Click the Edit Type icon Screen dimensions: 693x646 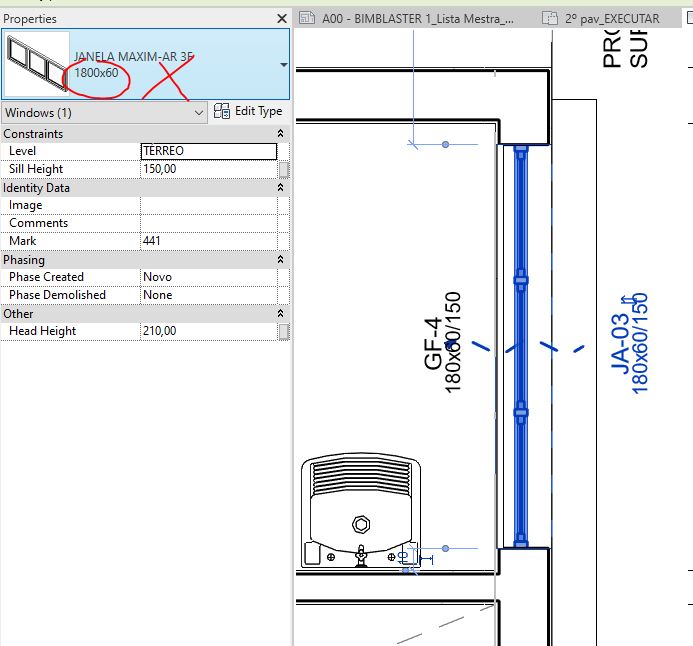tap(221, 111)
